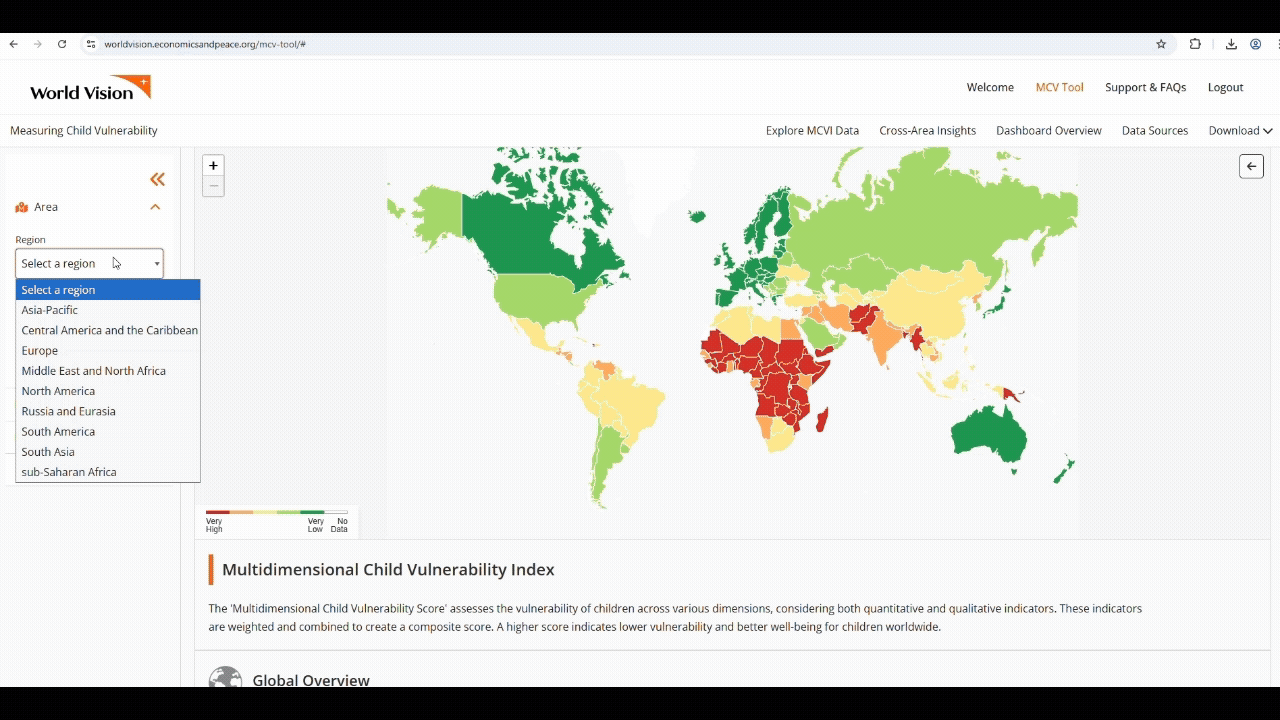
Task: Pick Middle East and North Africa option
Action: (94, 371)
